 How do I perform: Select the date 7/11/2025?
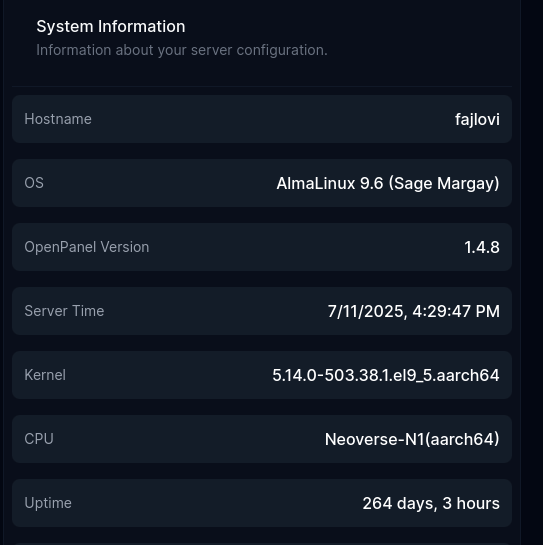pyautogui.click(x=367, y=311)
